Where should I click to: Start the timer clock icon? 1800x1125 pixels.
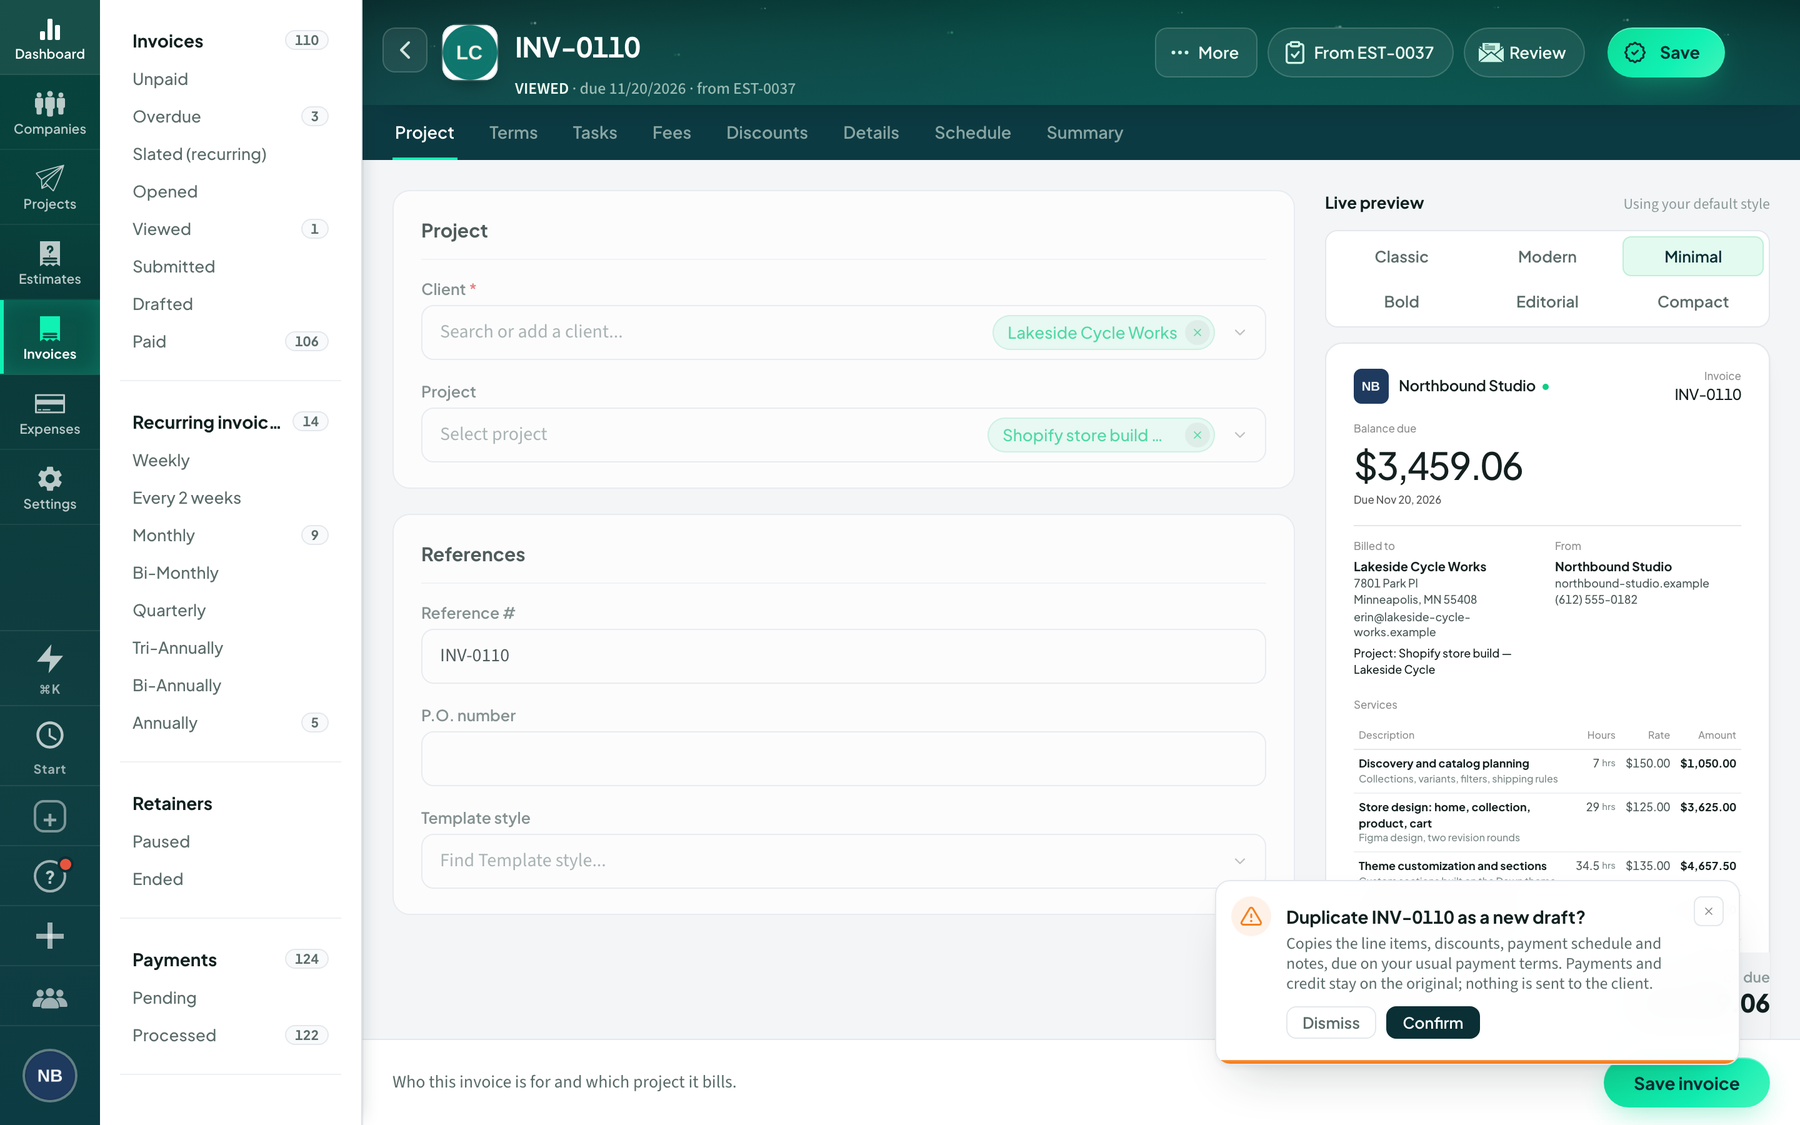click(x=50, y=746)
